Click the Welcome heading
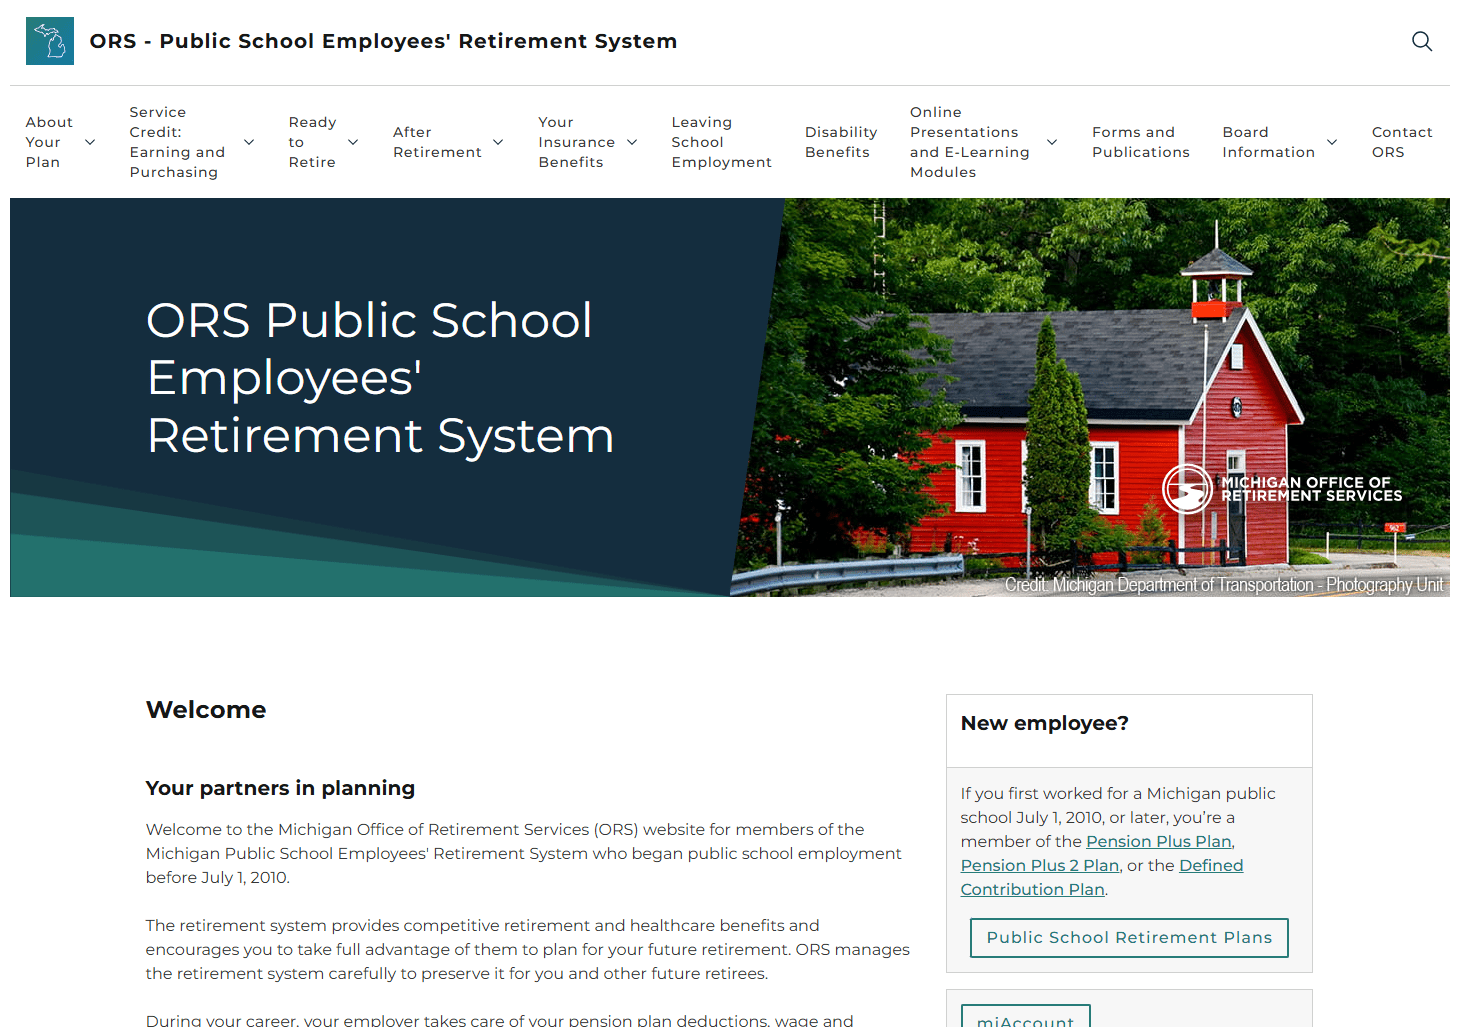The width and height of the screenshot is (1459, 1027). click(206, 710)
